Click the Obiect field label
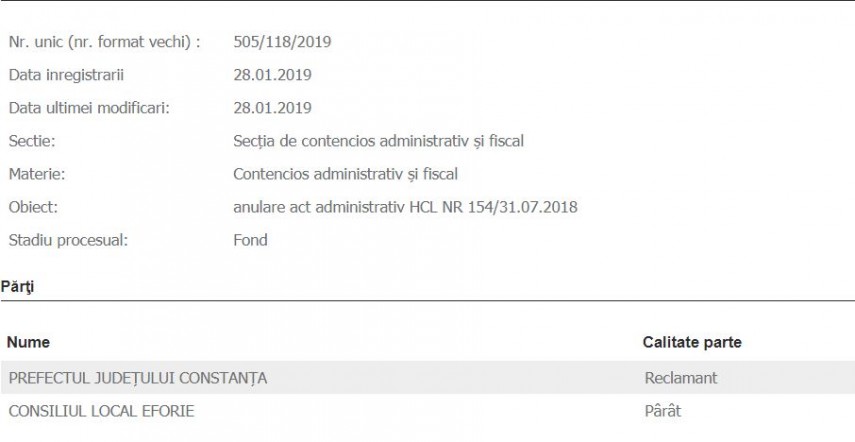Screen dimensions: 855x442 [33, 207]
